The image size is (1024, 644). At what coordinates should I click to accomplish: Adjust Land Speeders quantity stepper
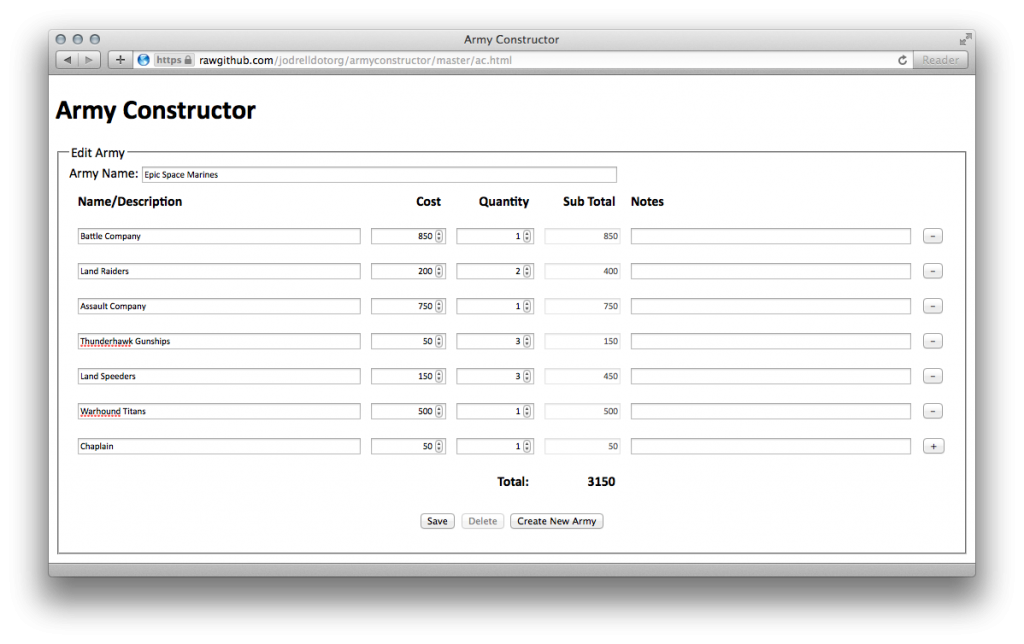[x=527, y=376]
